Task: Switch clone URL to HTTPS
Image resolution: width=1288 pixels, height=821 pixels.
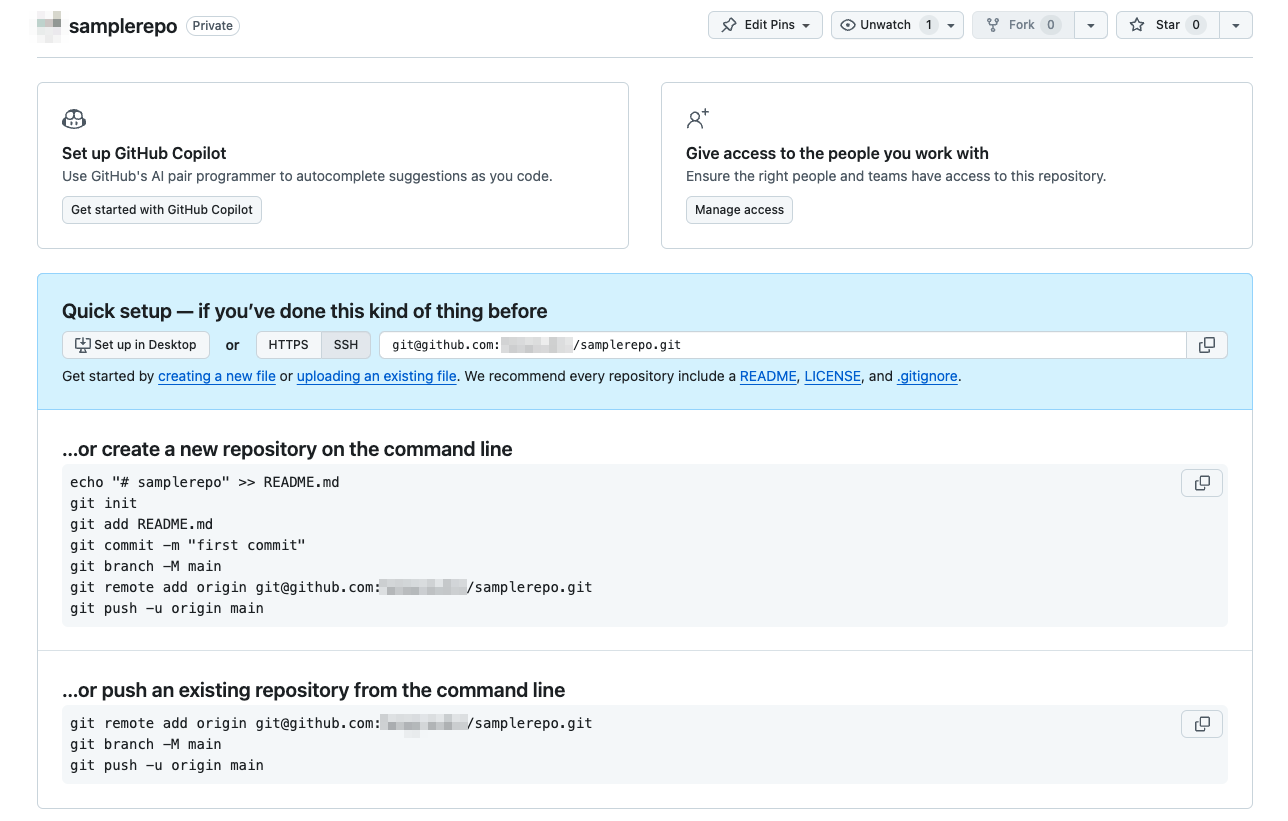Action: pyautogui.click(x=289, y=345)
